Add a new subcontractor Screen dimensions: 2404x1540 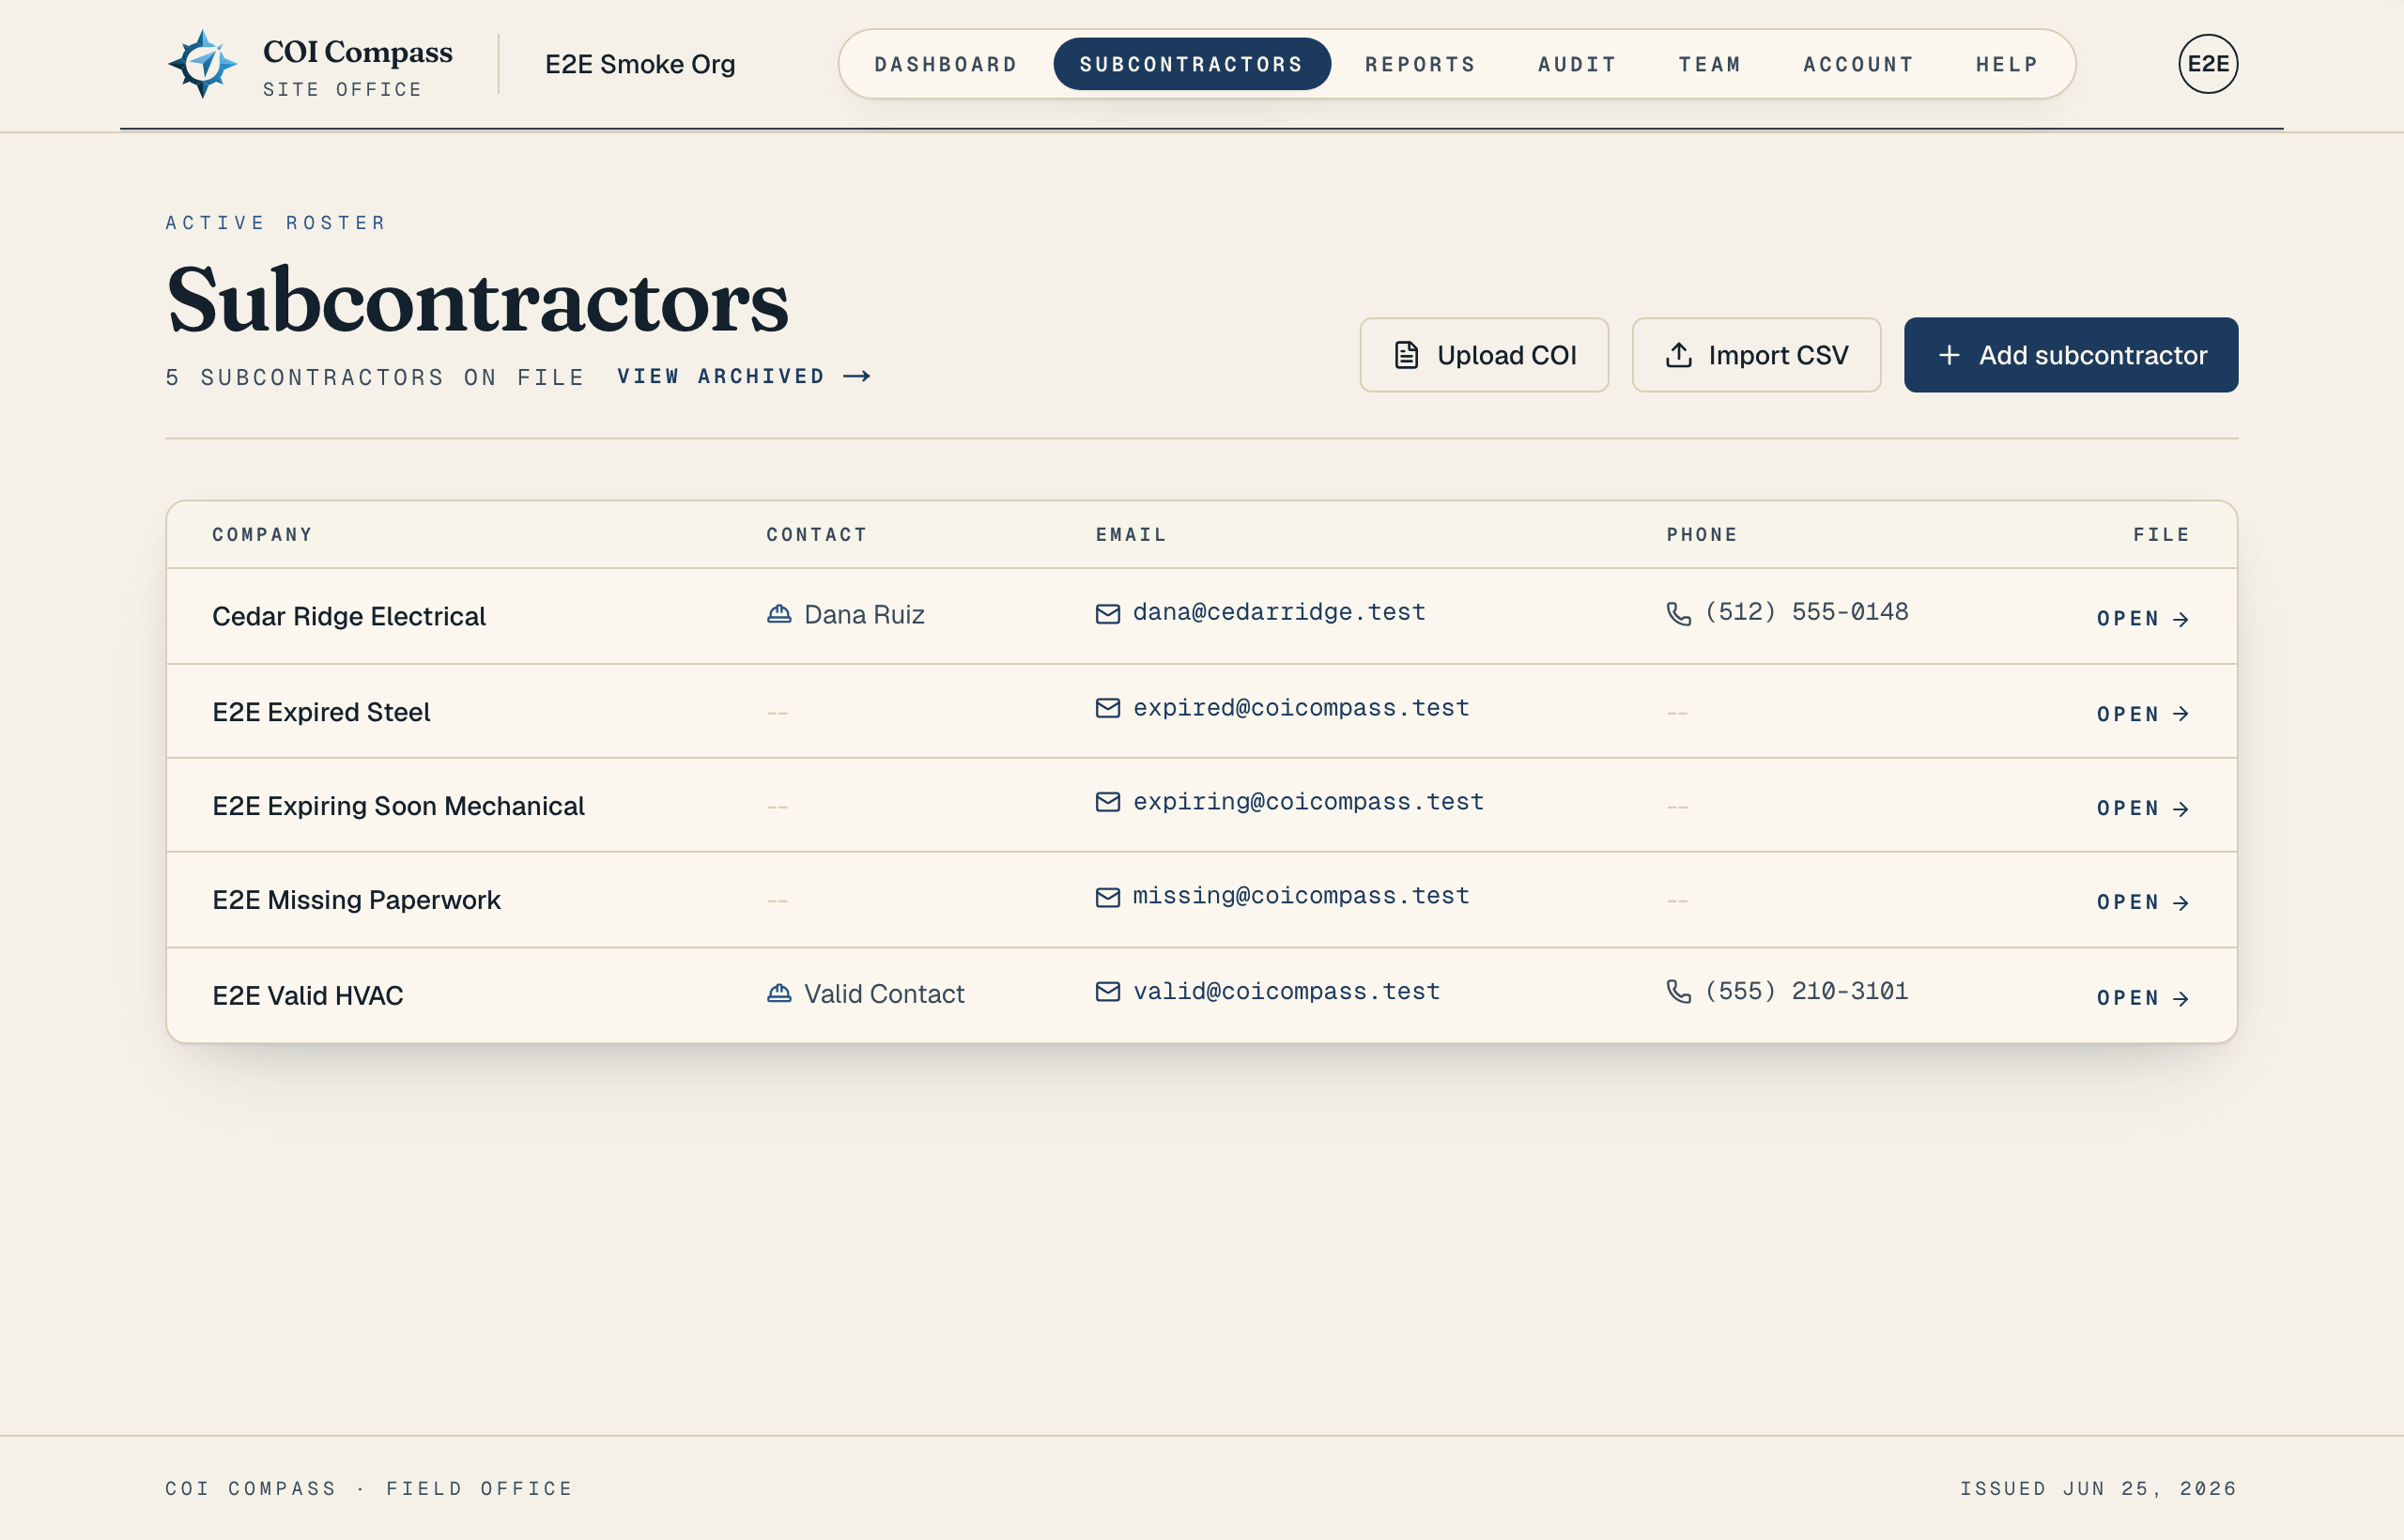pos(2070,355)
